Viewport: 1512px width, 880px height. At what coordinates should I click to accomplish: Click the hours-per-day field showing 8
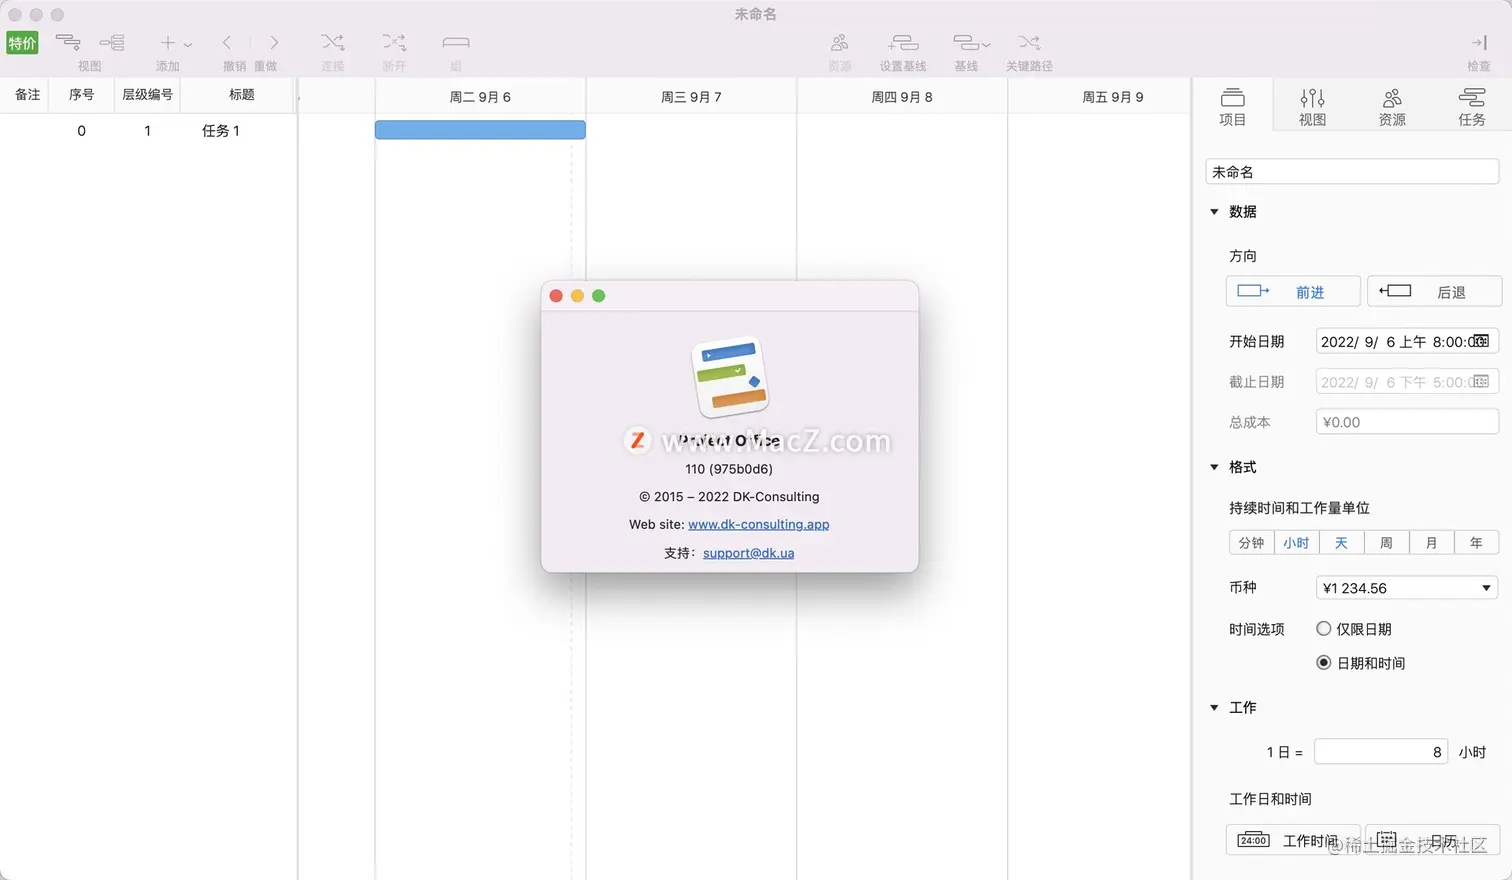coord(1381,752)
